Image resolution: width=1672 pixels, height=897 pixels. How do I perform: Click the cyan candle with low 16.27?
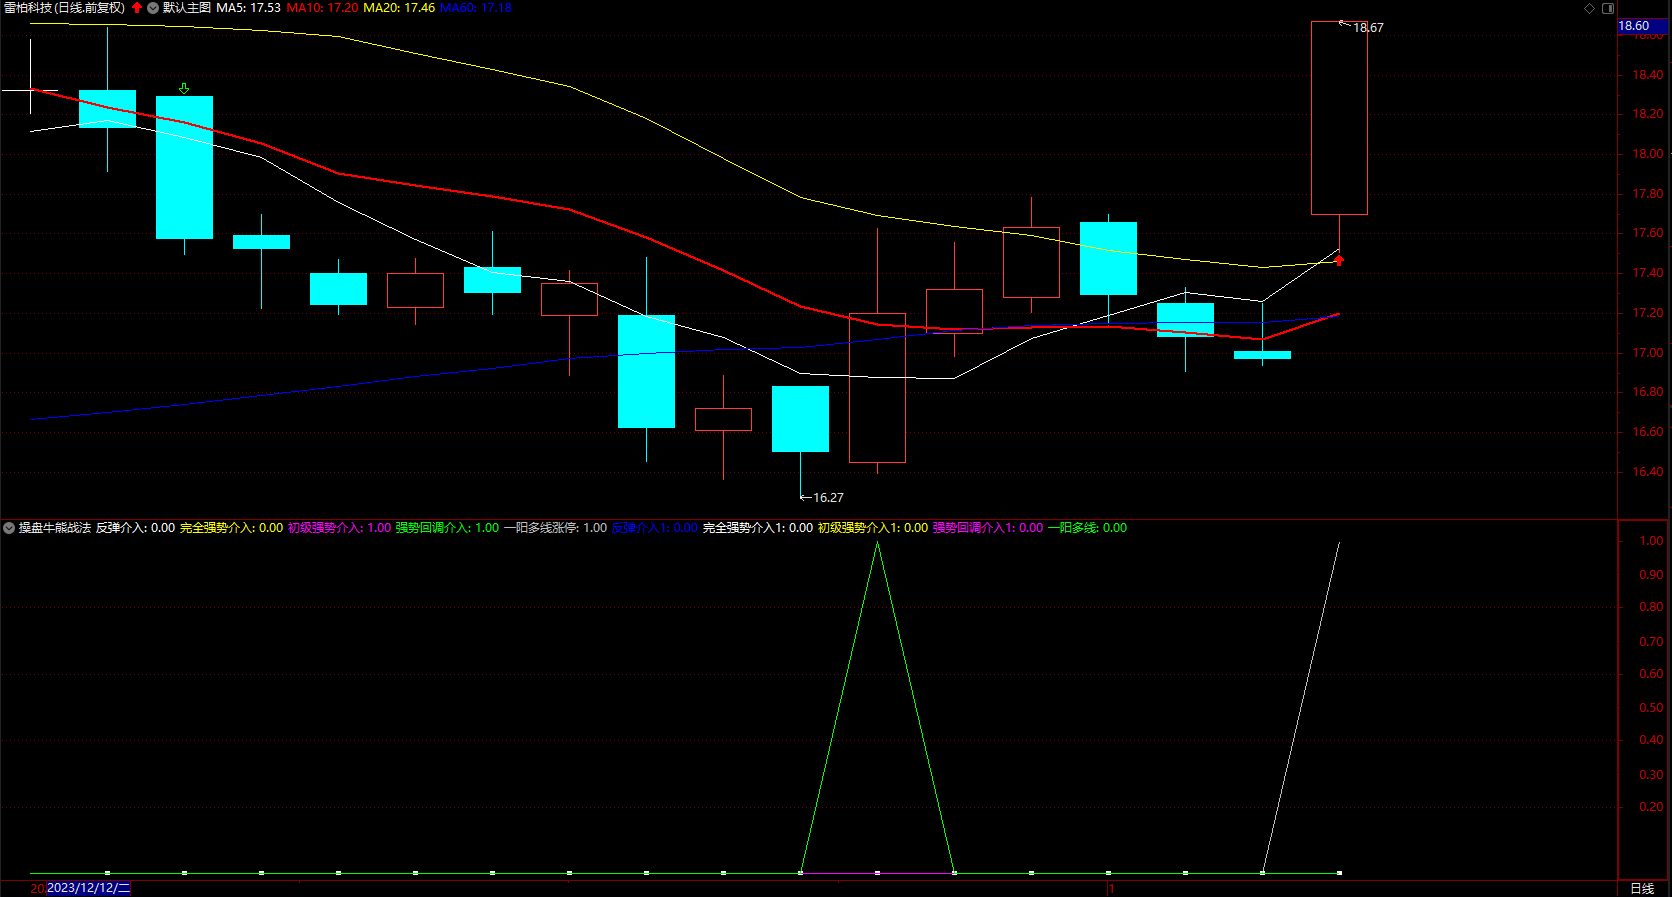pos(800,419)
